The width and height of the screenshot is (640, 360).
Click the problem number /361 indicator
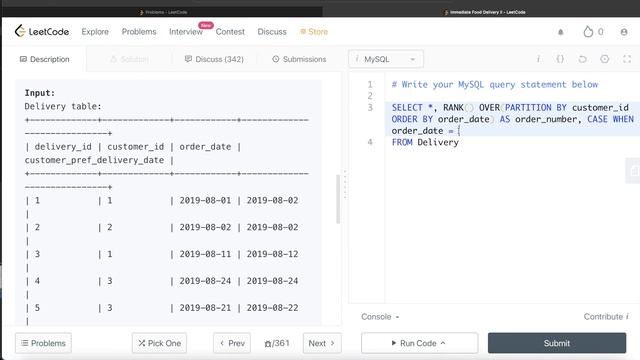277,343
